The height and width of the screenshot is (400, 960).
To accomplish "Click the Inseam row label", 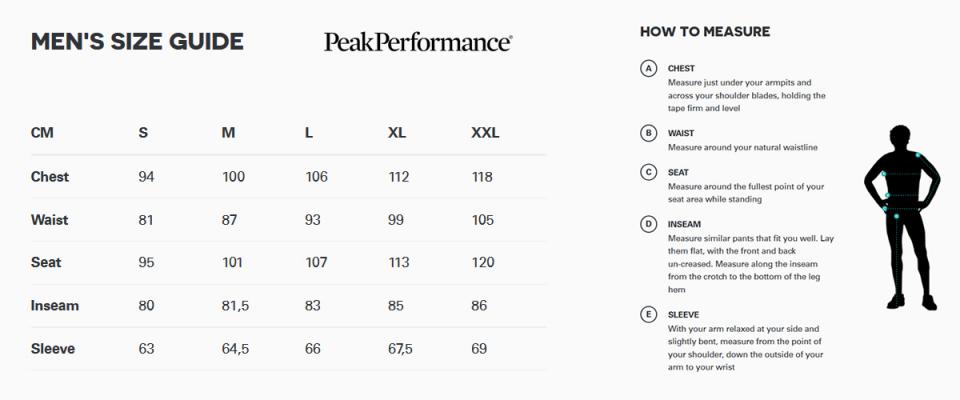I will 54,306.
